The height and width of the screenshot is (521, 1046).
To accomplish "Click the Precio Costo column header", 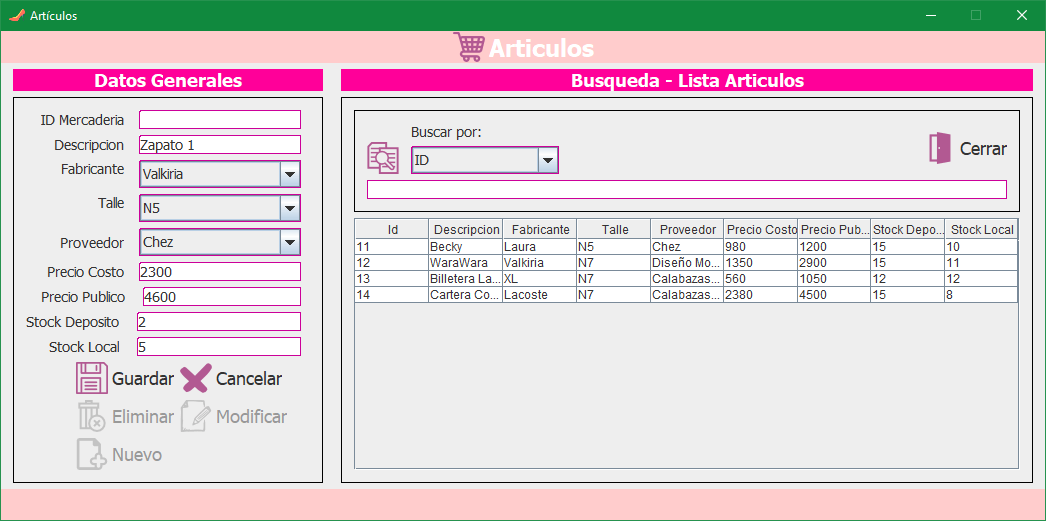I will coord(761,229).
